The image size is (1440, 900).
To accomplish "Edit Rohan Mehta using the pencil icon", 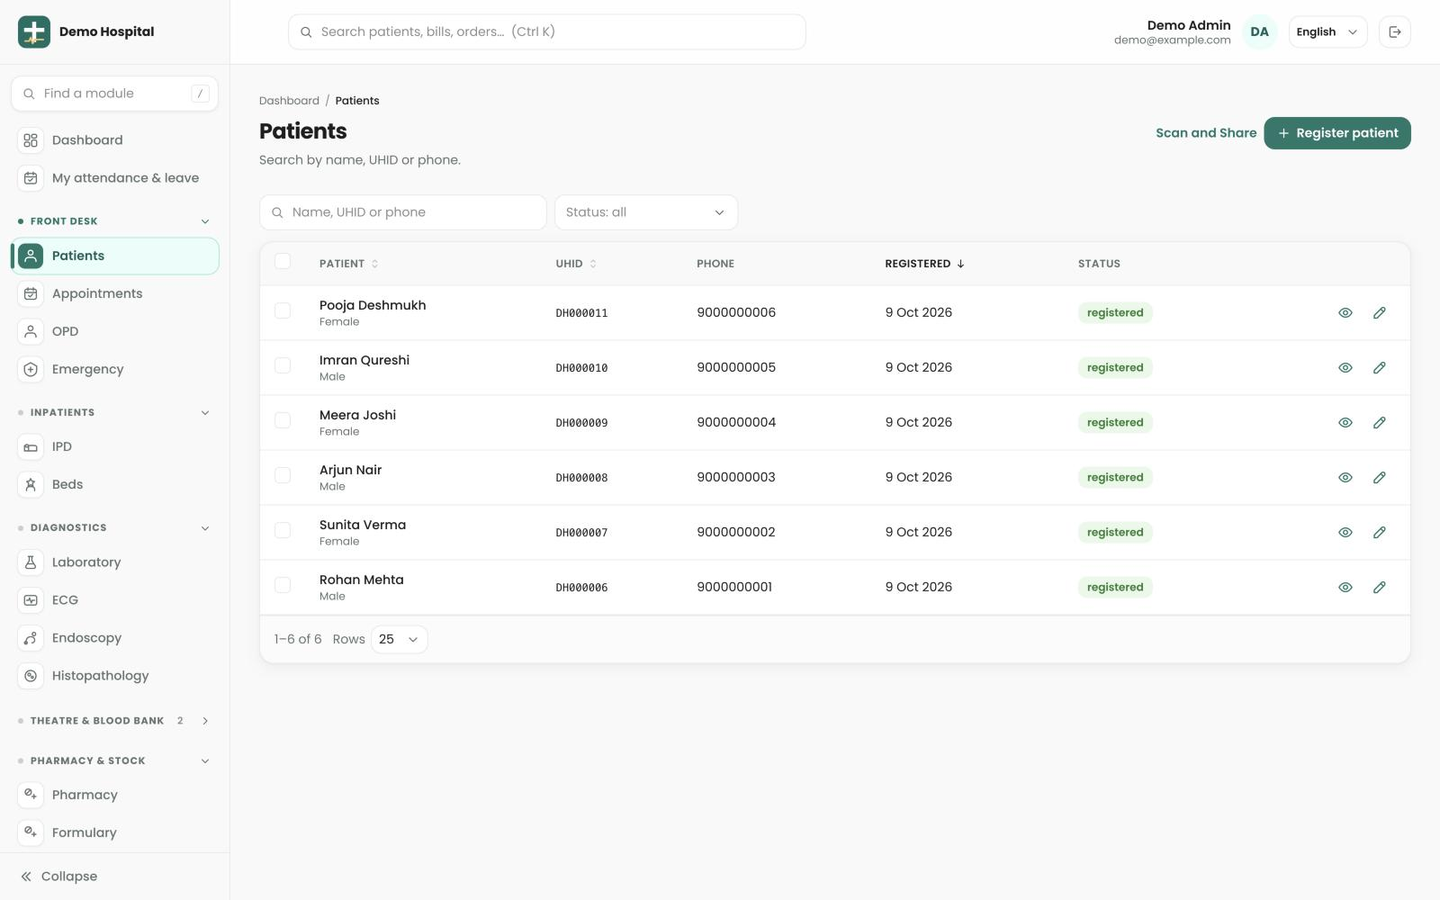I will (1379, 588).
